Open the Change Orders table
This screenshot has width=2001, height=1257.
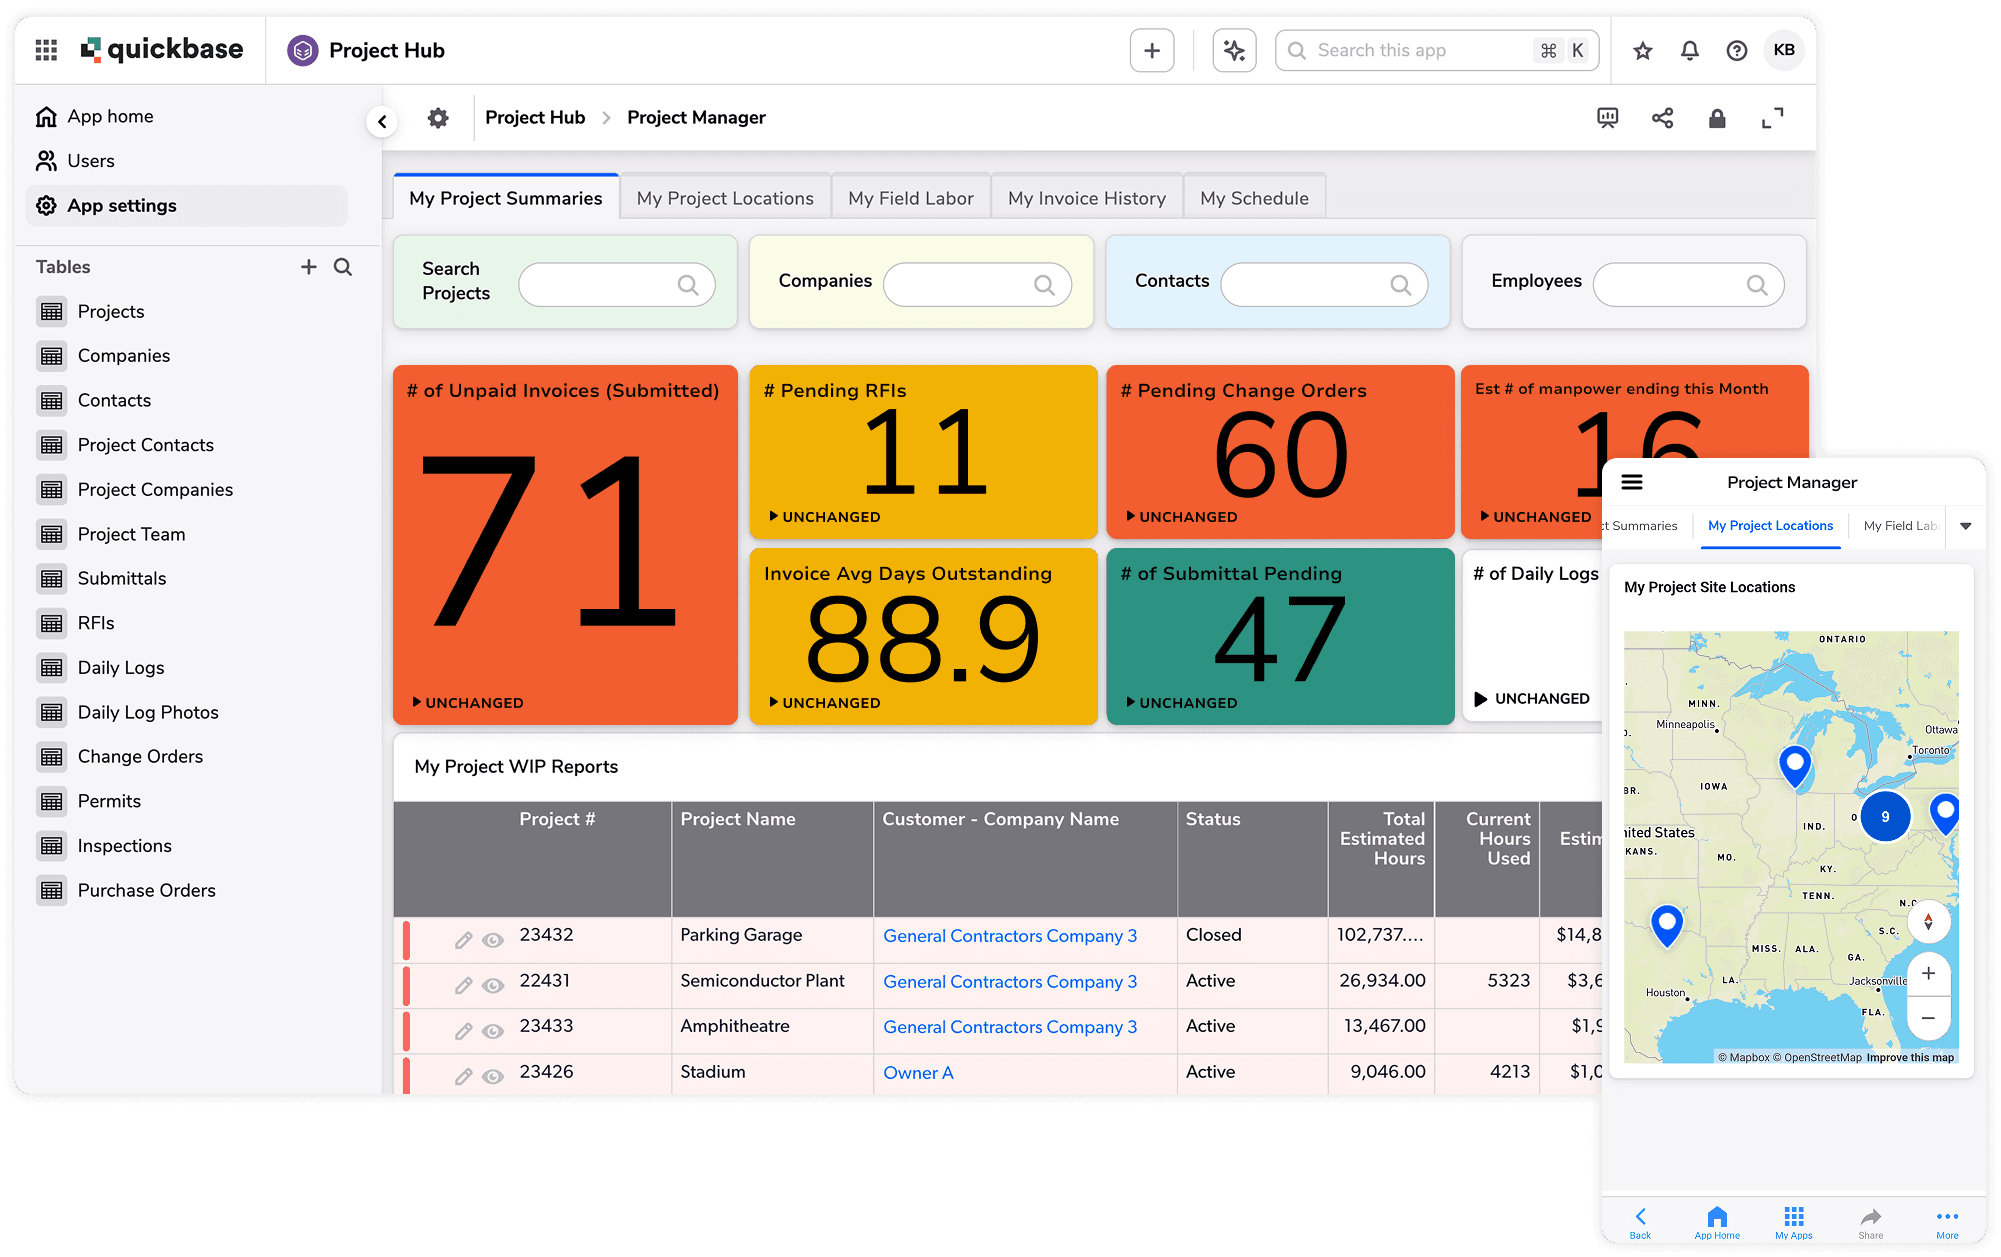[120, 757]
